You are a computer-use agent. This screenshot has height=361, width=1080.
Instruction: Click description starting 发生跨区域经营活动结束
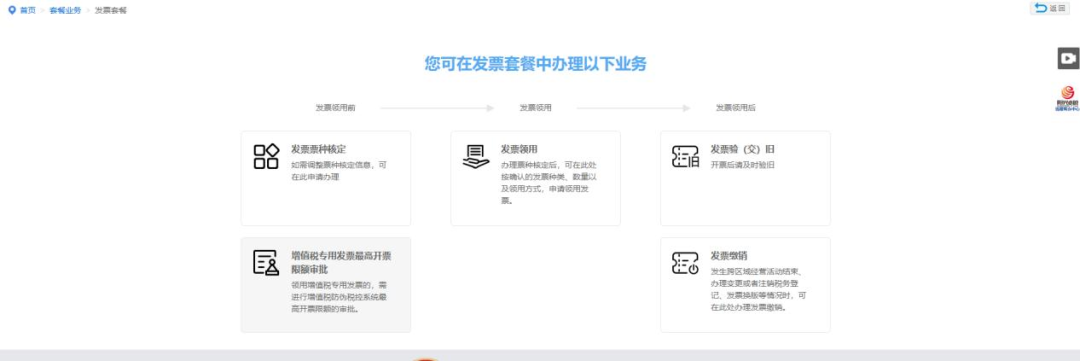(758, 289)
